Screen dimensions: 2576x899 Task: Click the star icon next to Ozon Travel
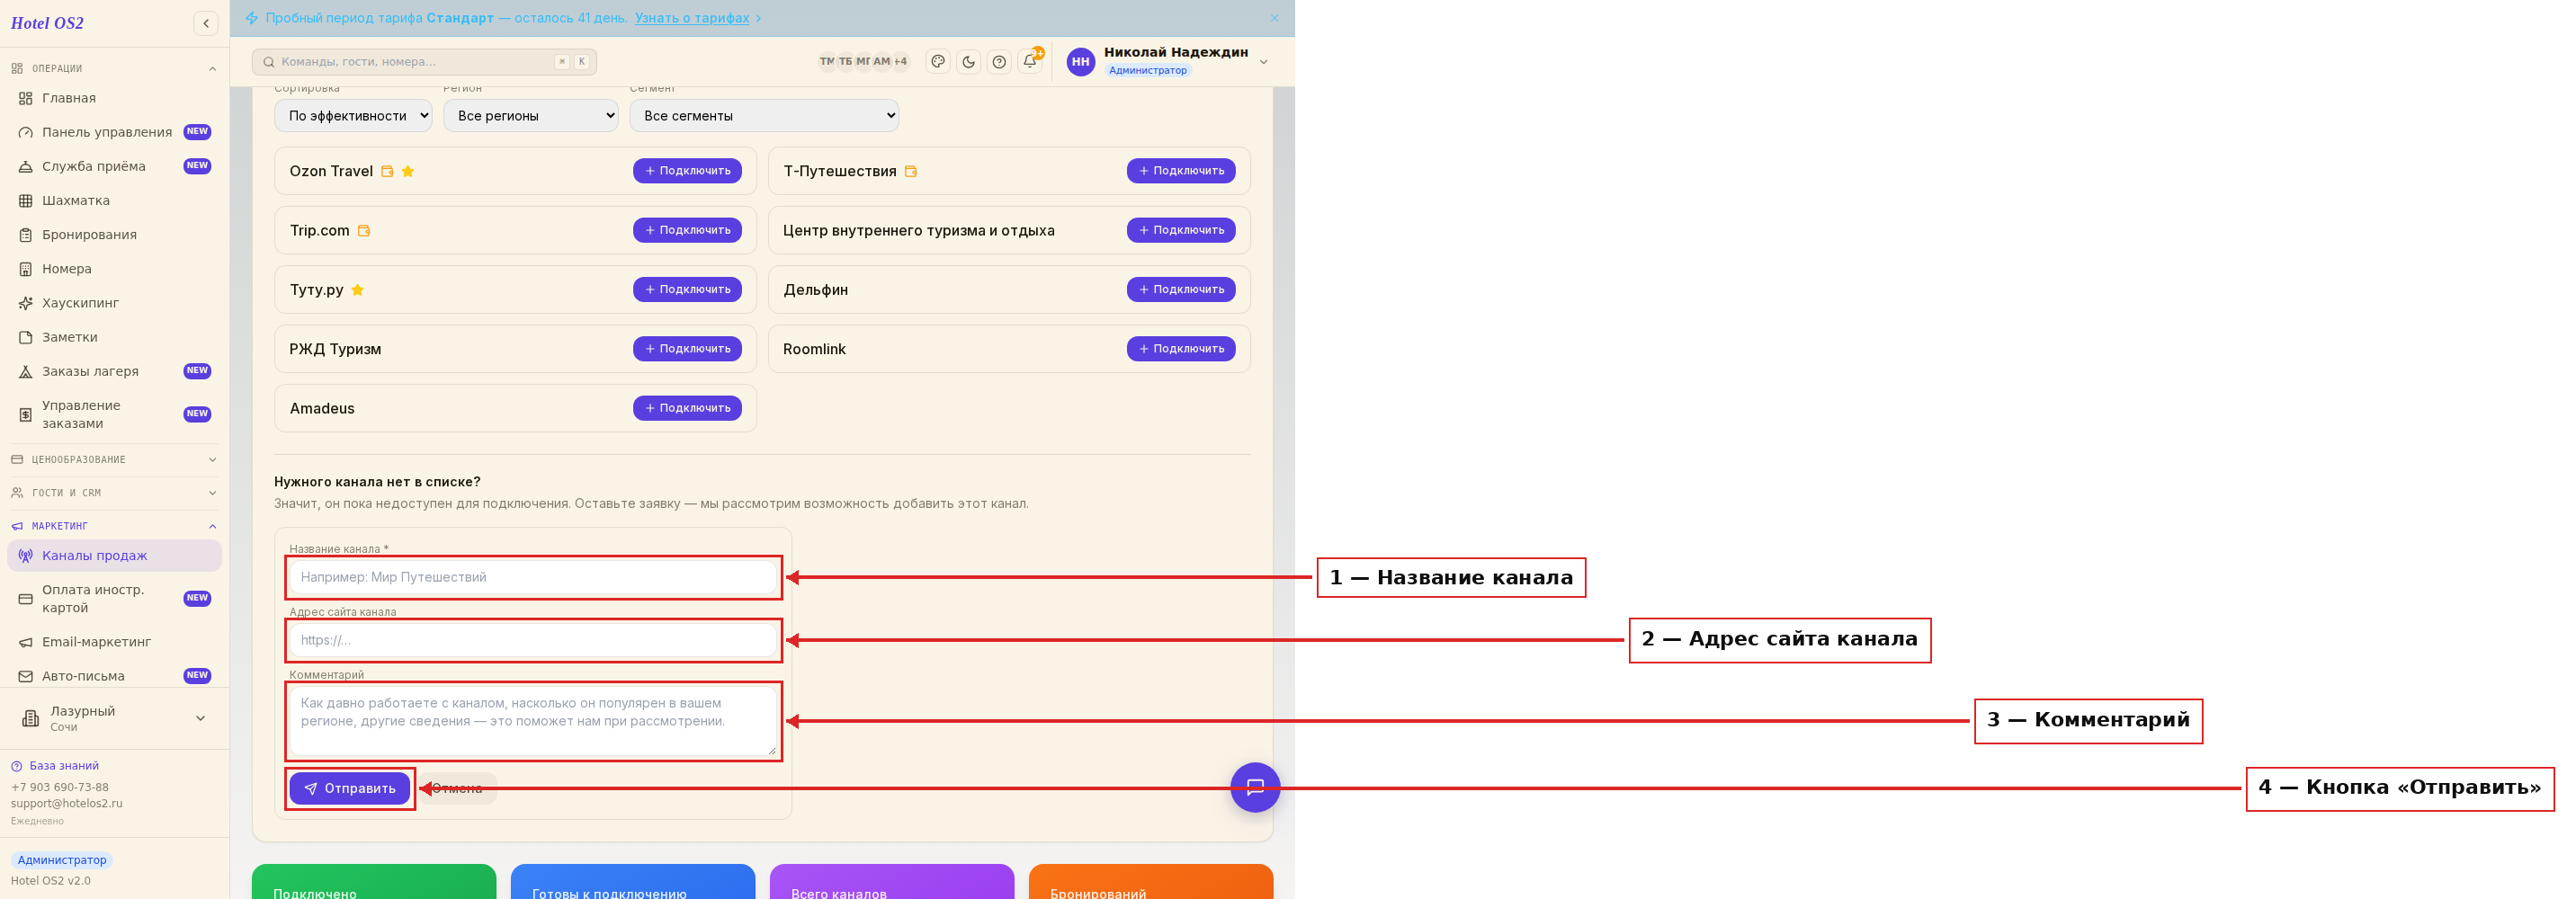pos(408,171)
